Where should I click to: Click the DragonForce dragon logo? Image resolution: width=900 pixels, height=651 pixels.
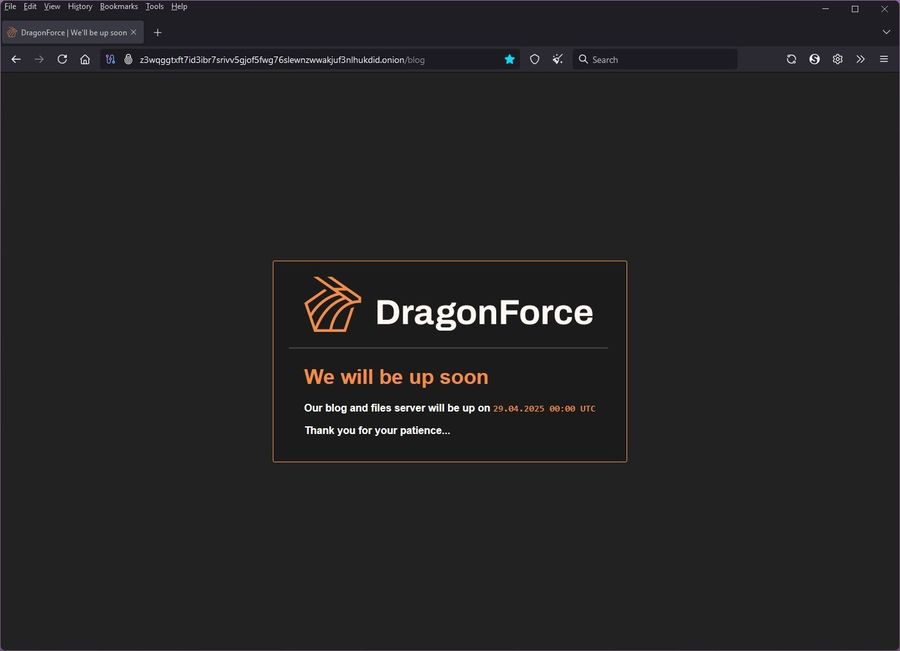(x=332, y=304)
